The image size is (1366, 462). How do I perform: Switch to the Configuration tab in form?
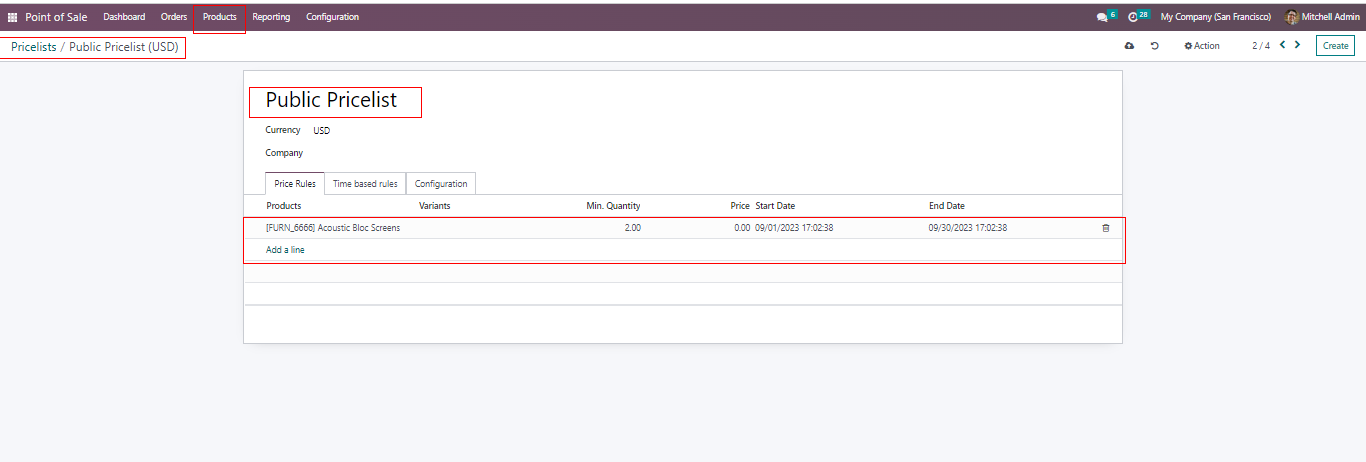coord(441,184)
